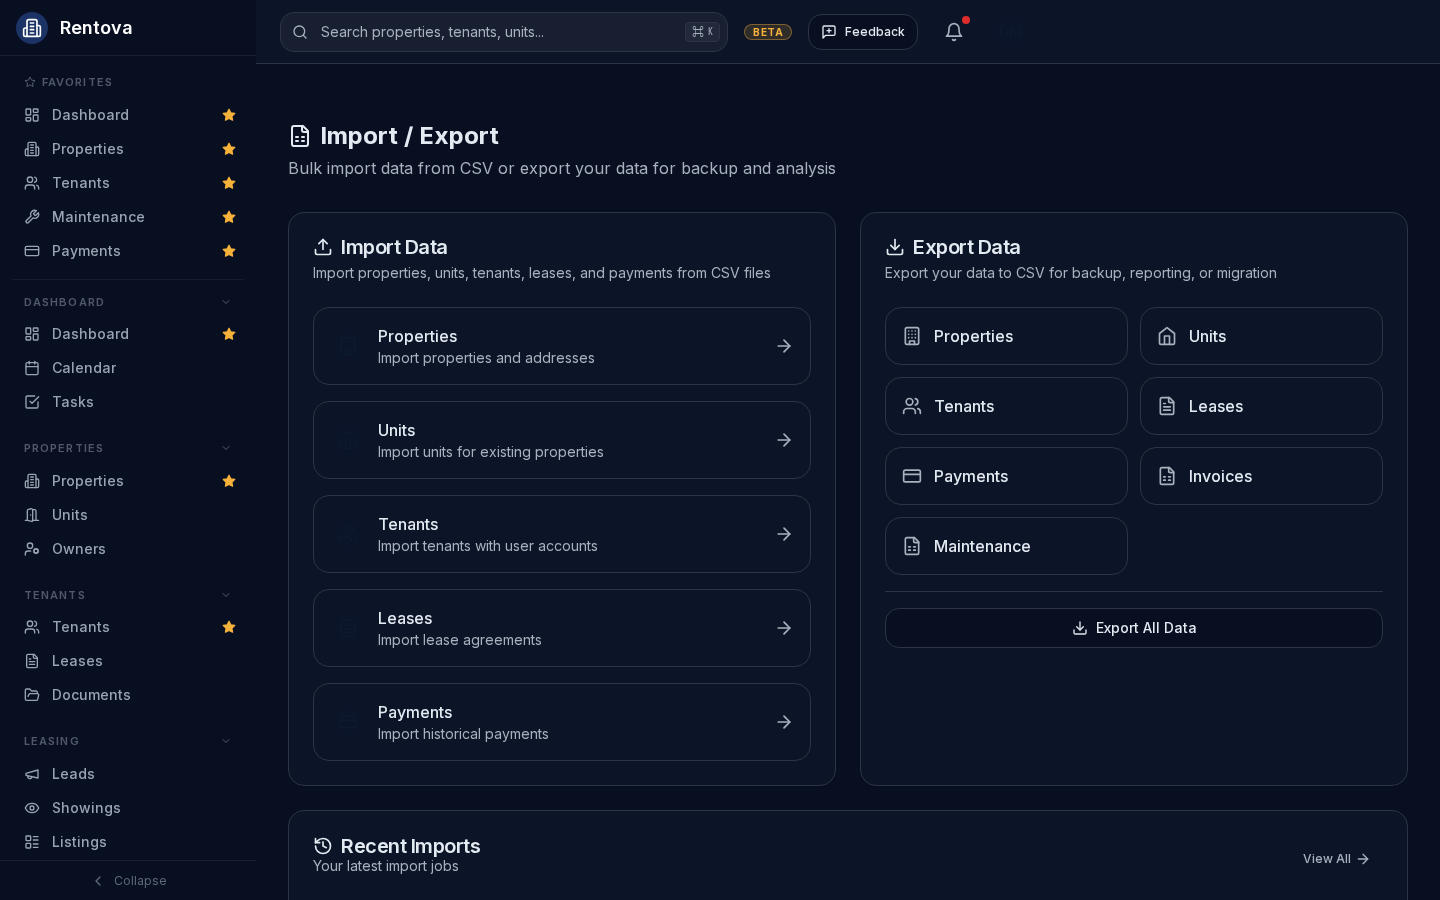Click card icon on Payments export button
Viewport: 1440px width, 900px height.
(912, 476)
